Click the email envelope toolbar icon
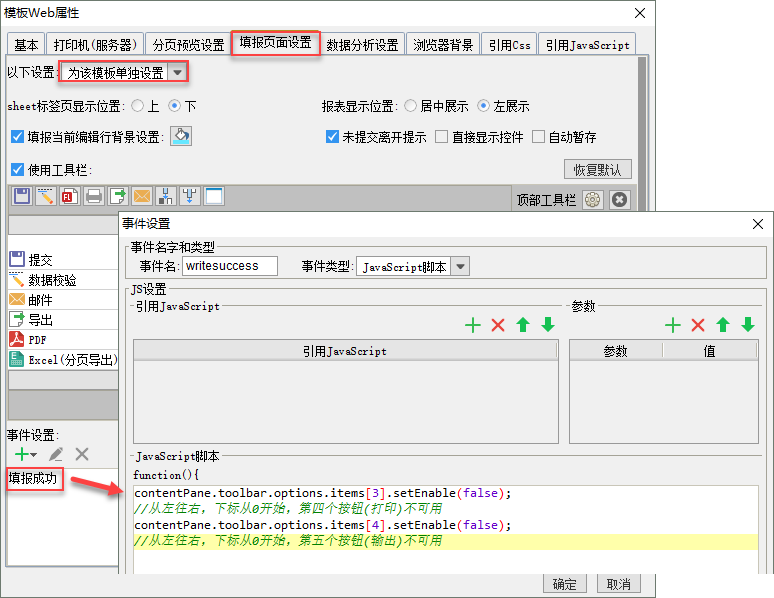Image resolution: width=774 pixels, height=598 pixels. coord(142,196)
